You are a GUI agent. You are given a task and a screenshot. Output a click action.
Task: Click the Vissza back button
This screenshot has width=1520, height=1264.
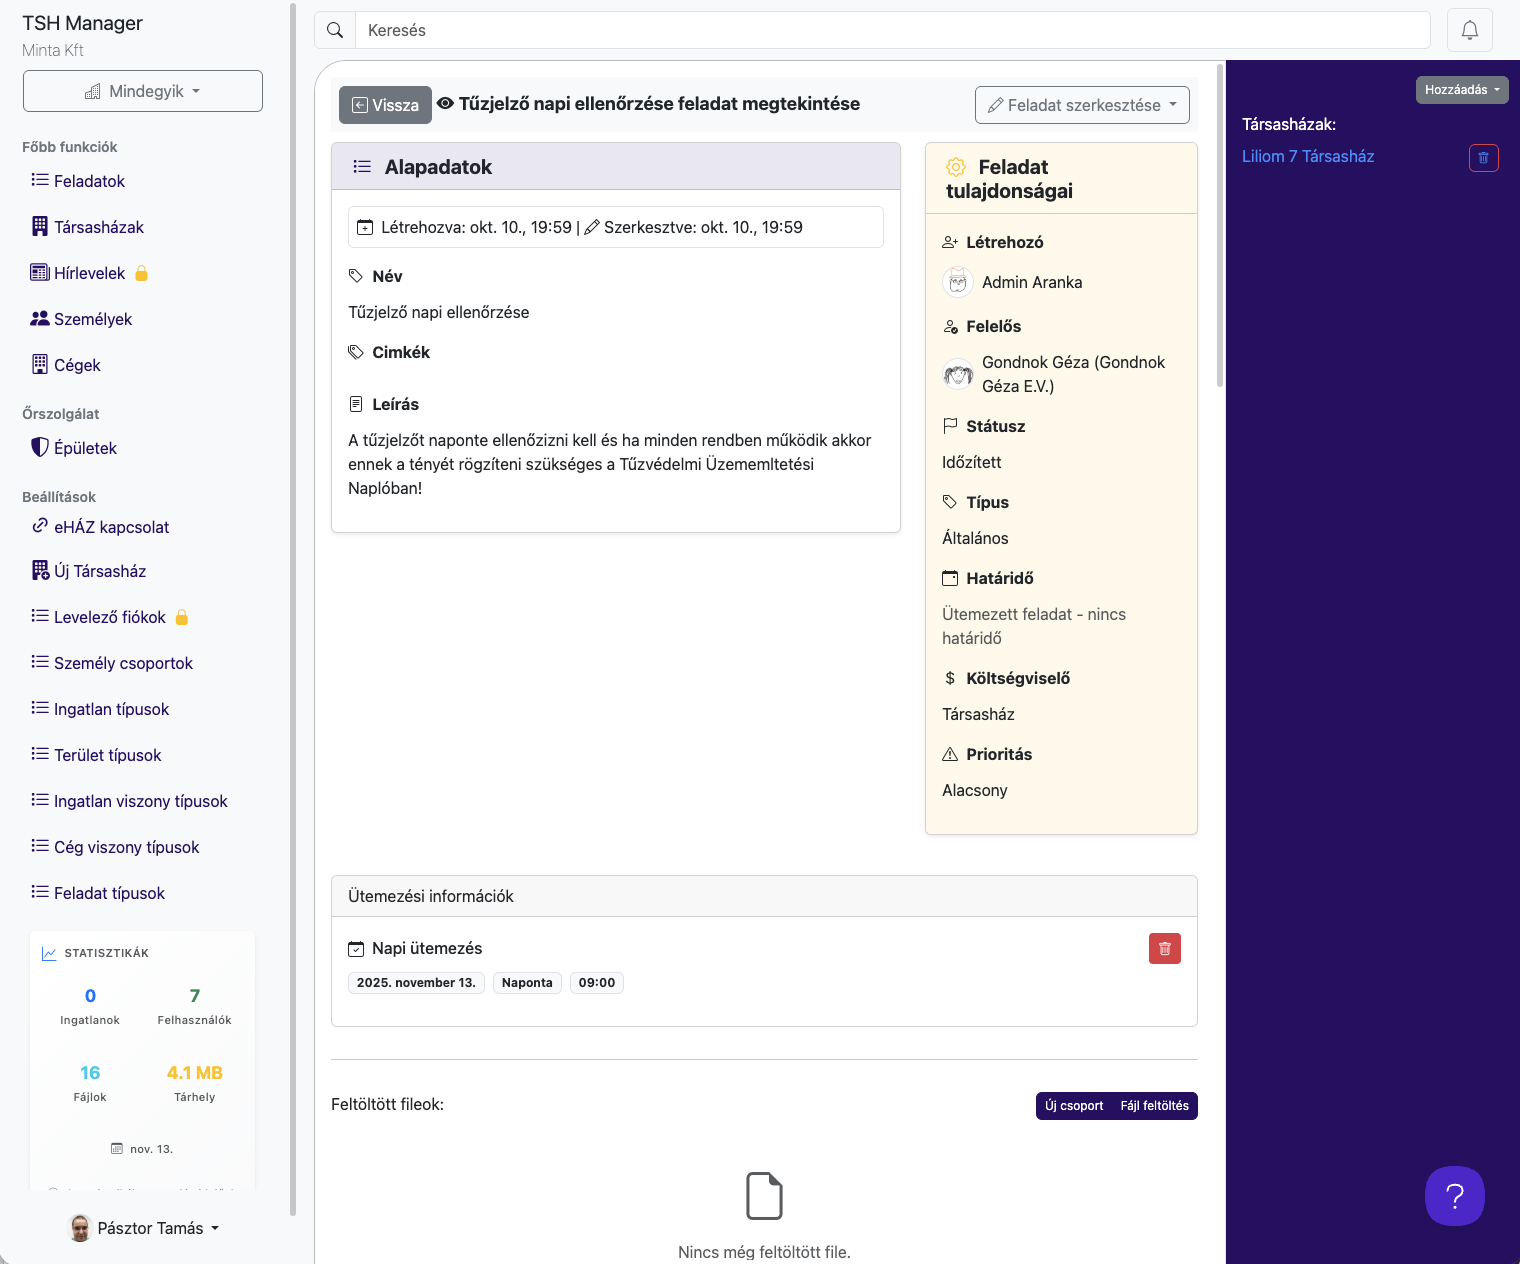click(x=385, y=105)
